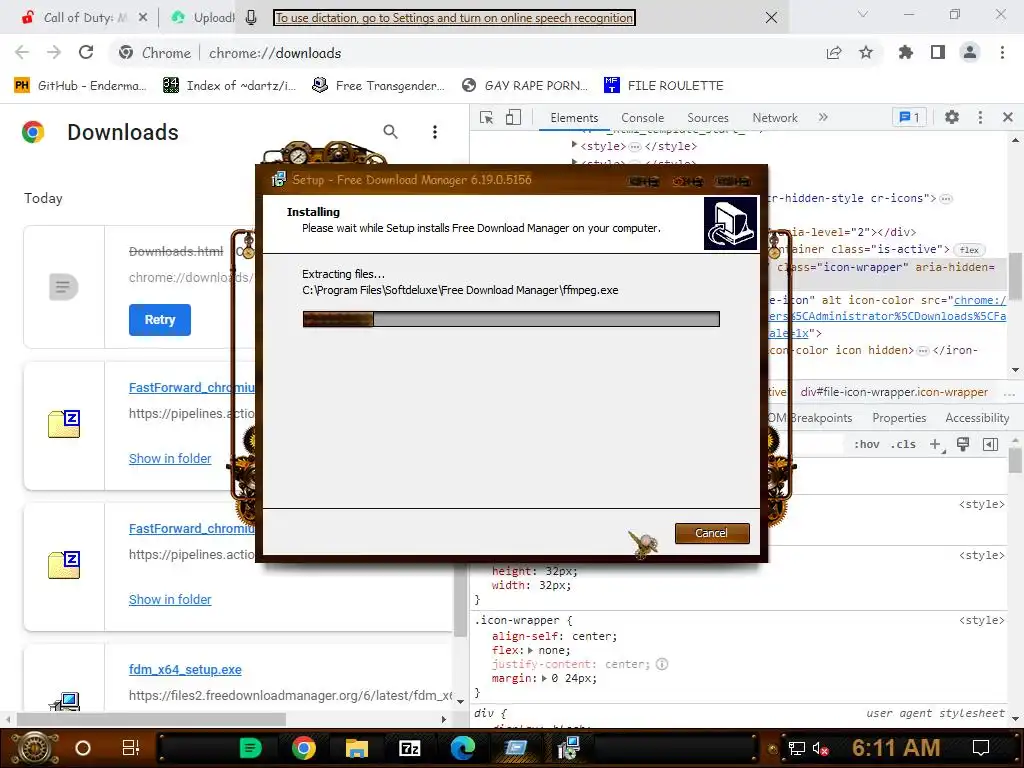Select the div#file-icon-wrapper breadcrumb
This screenshot has height=768, width=1024.
click(x=894, y=392)
